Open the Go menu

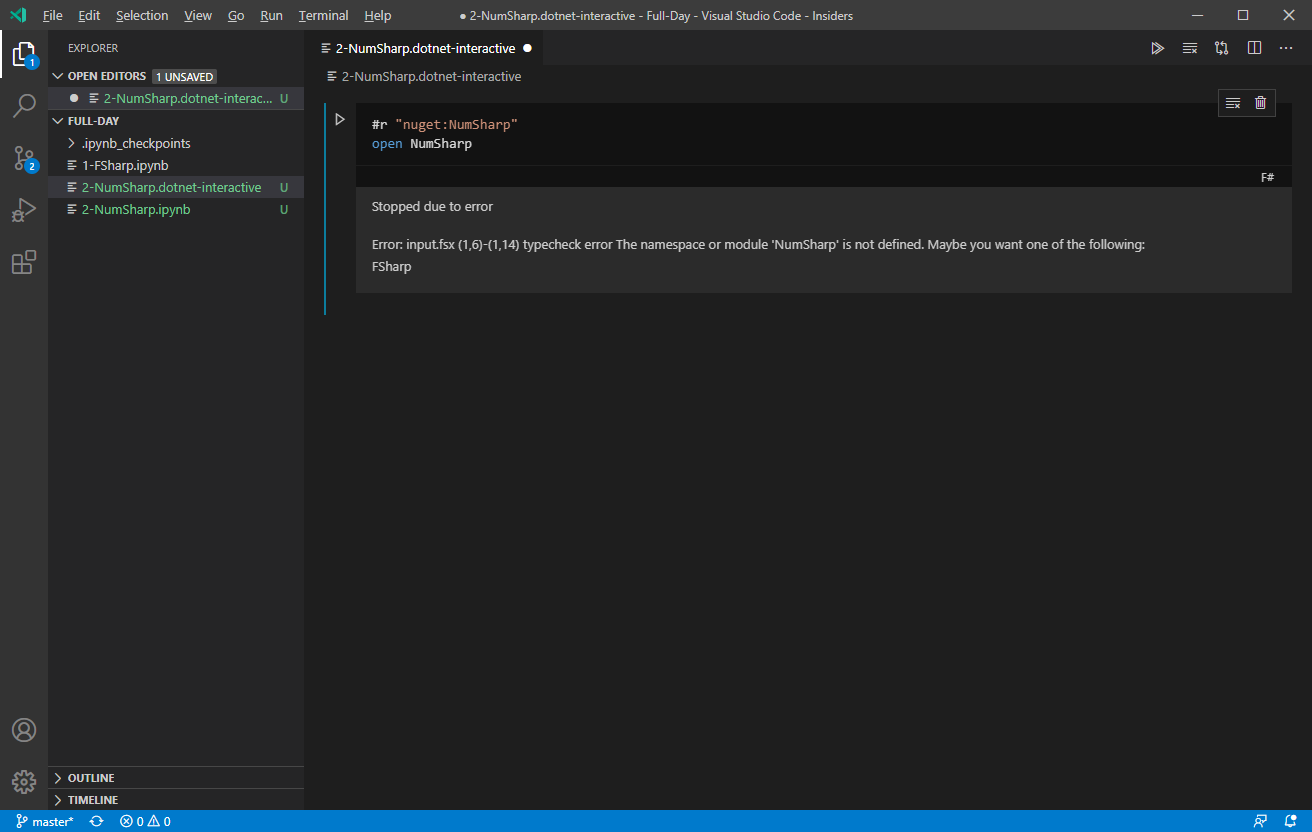point(236,15)
